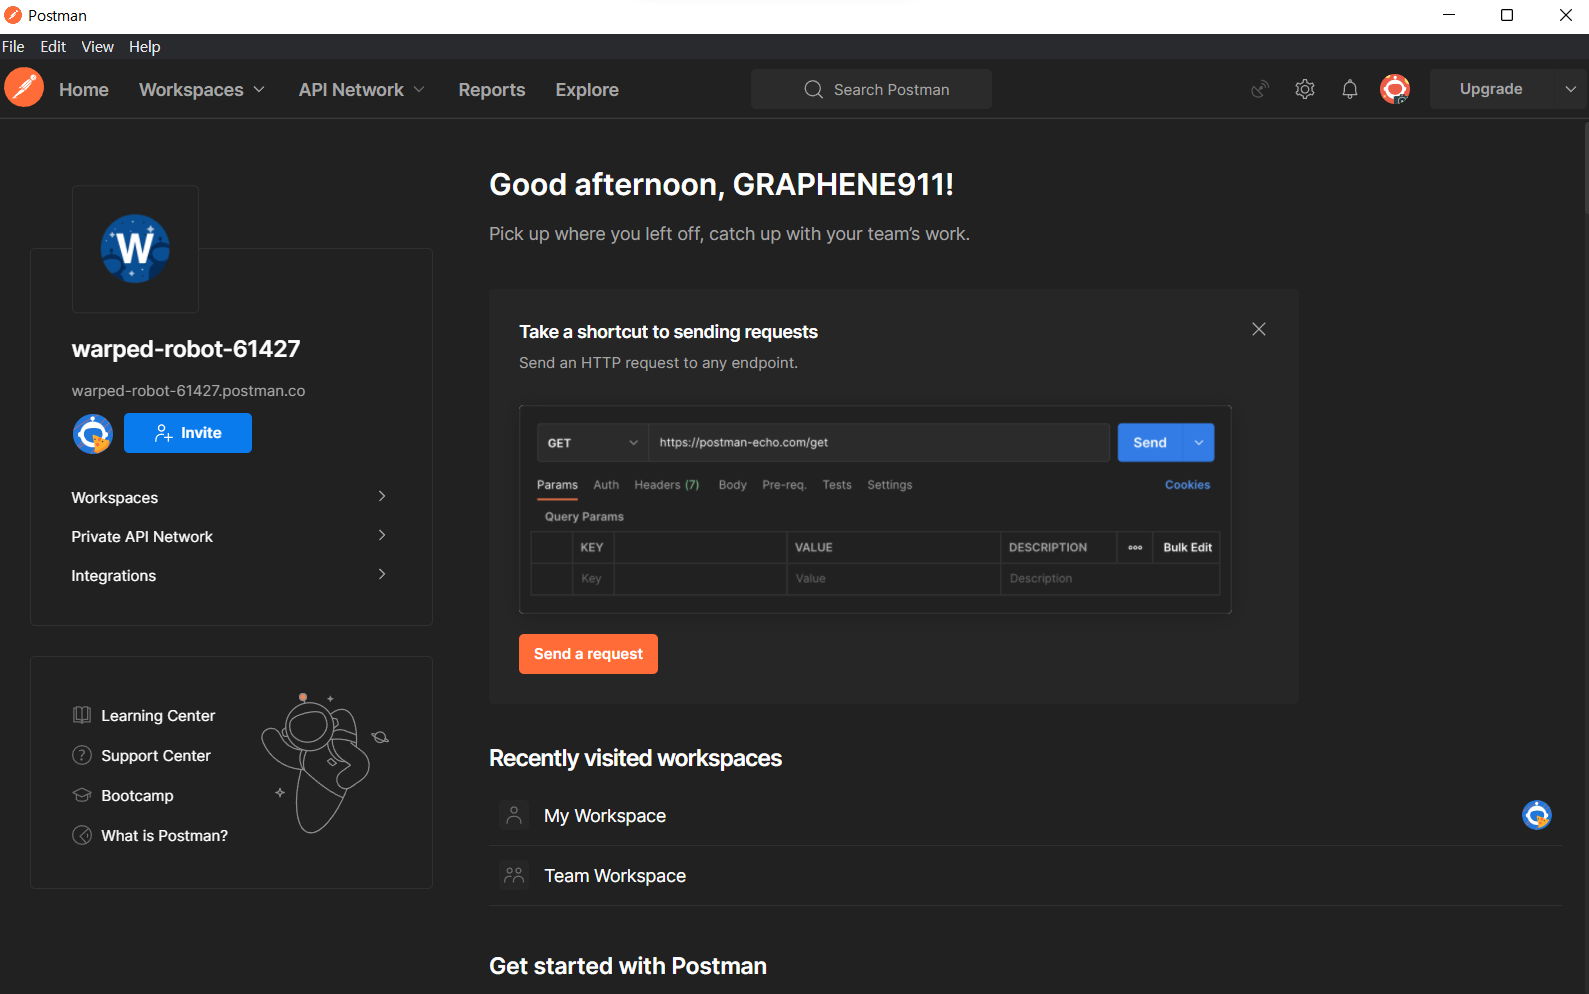The image size is (1589, 994).
Task: Expand the Workspaces header dropdown
Action: (x=259, y=89)
